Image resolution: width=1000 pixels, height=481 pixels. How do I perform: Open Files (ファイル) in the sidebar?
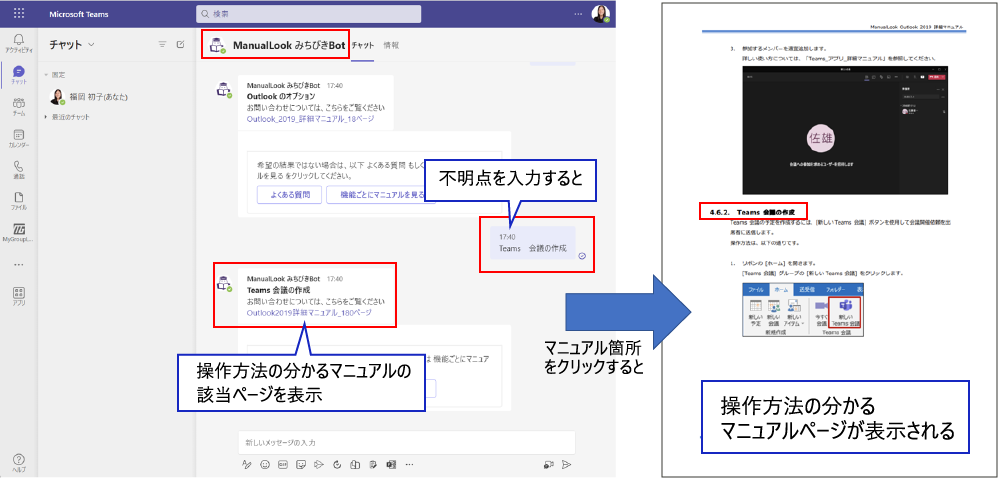point(19,200)
